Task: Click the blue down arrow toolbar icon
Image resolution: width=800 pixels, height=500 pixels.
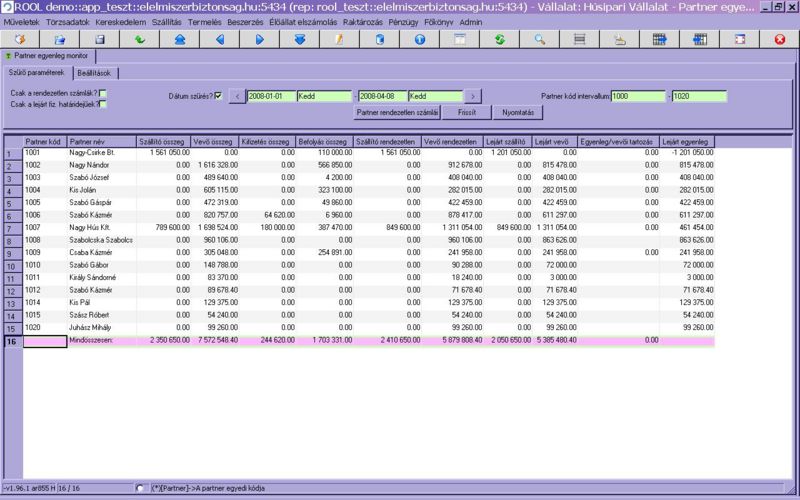Action: pyautogui.click(x=299, y=40)
